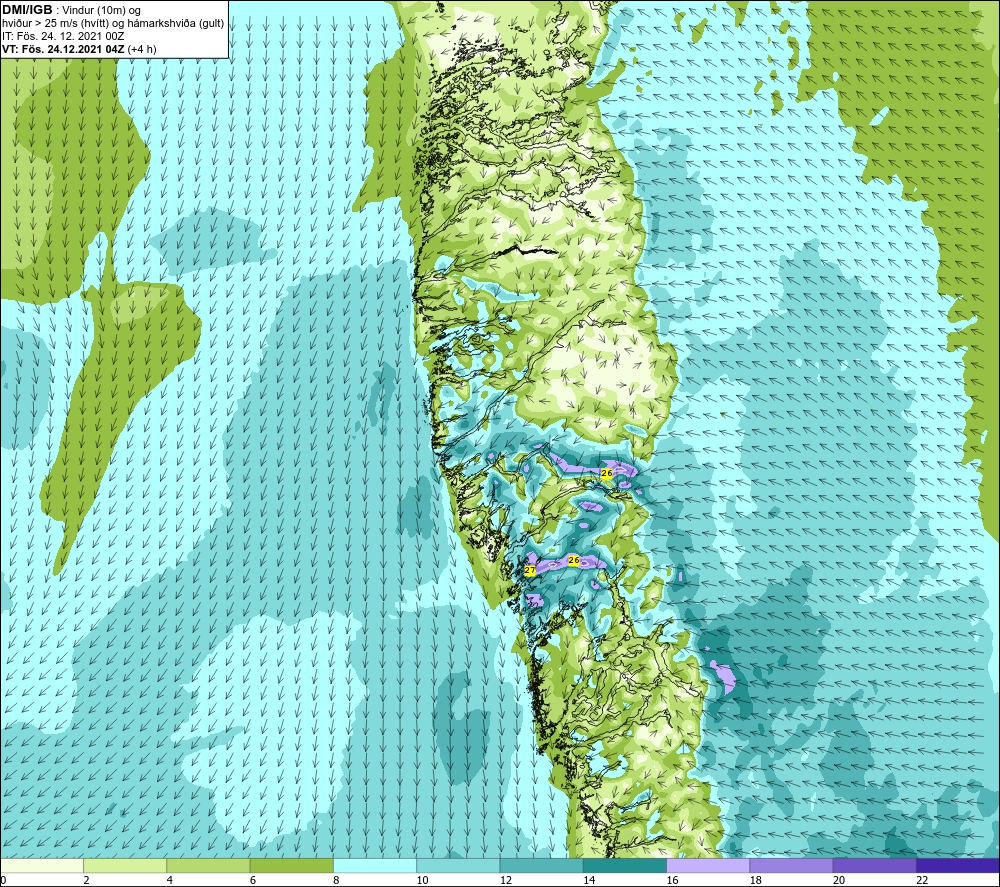Viewport: 1000px width, 887px height.
Task: Click the 18–20 m/s medium purple legend swatch
Action: pyautogui.click(x=791, y=865)
